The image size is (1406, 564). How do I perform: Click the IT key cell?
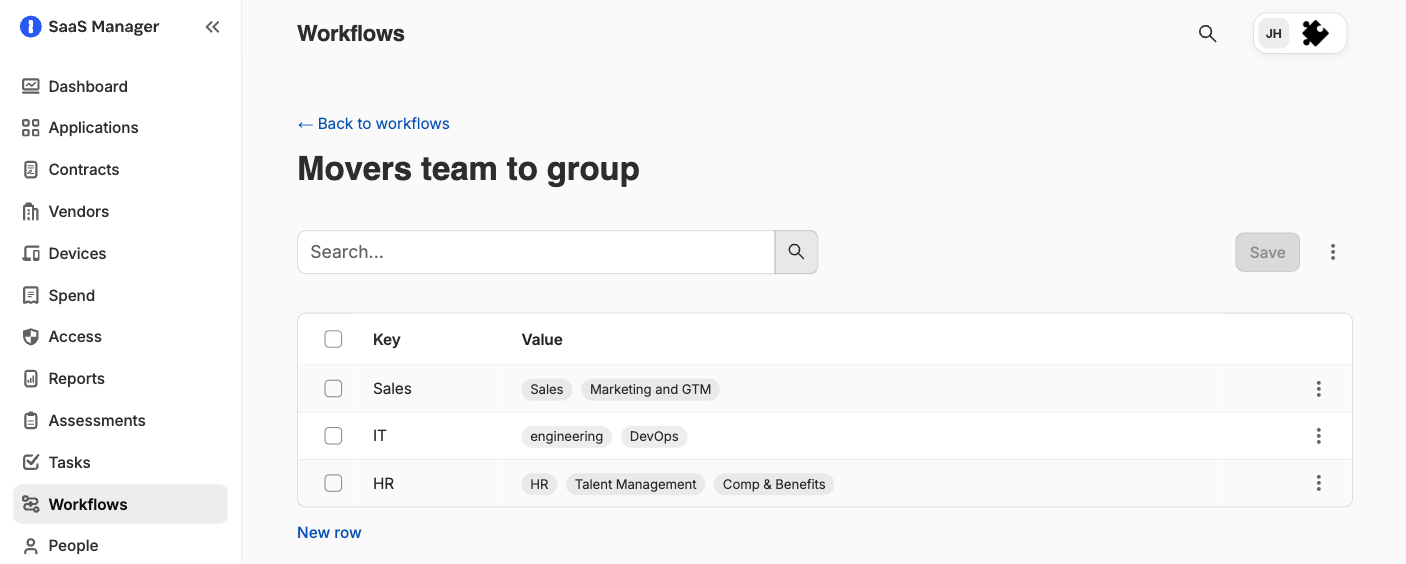click(x=380, y=436)
